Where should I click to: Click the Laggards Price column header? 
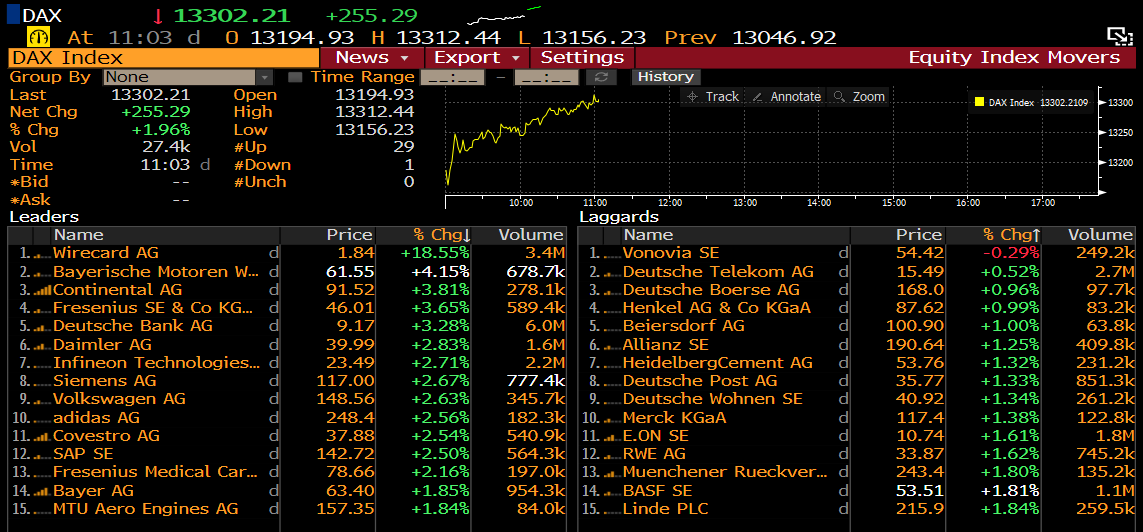tap(897, 235)
